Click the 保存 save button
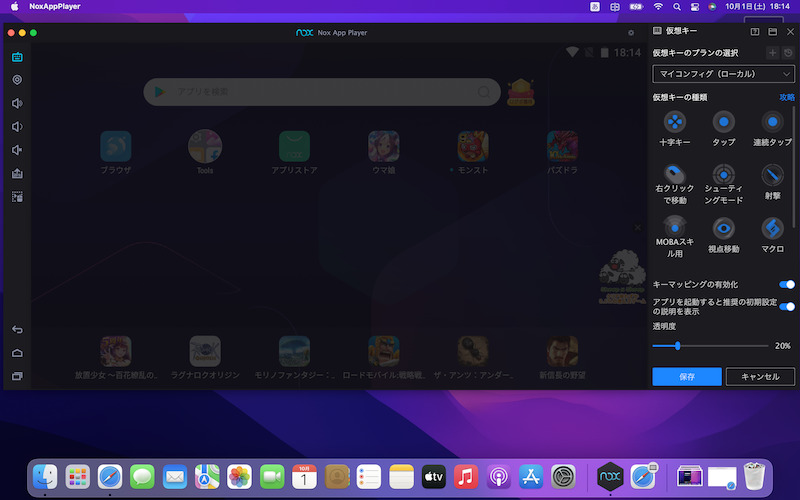 (686, 377)
